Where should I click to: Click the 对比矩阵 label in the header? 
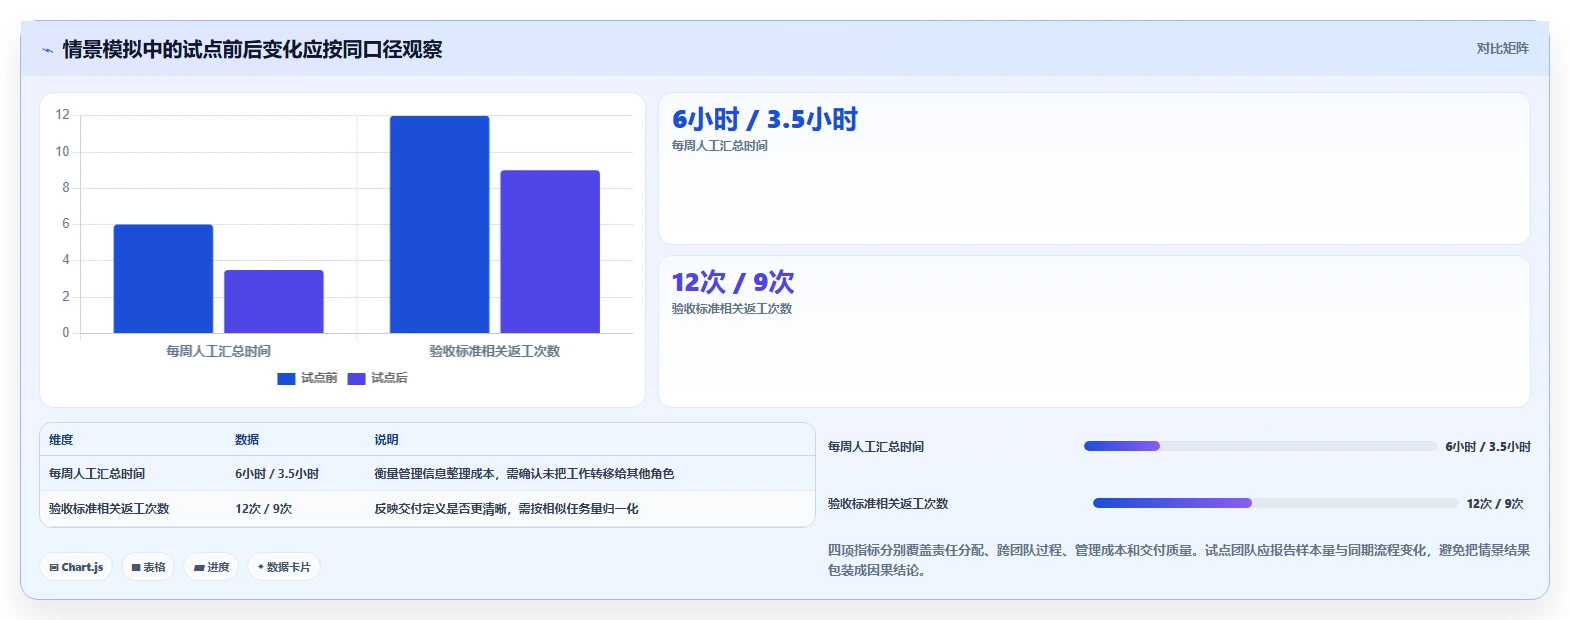[x=1502, y=48]
